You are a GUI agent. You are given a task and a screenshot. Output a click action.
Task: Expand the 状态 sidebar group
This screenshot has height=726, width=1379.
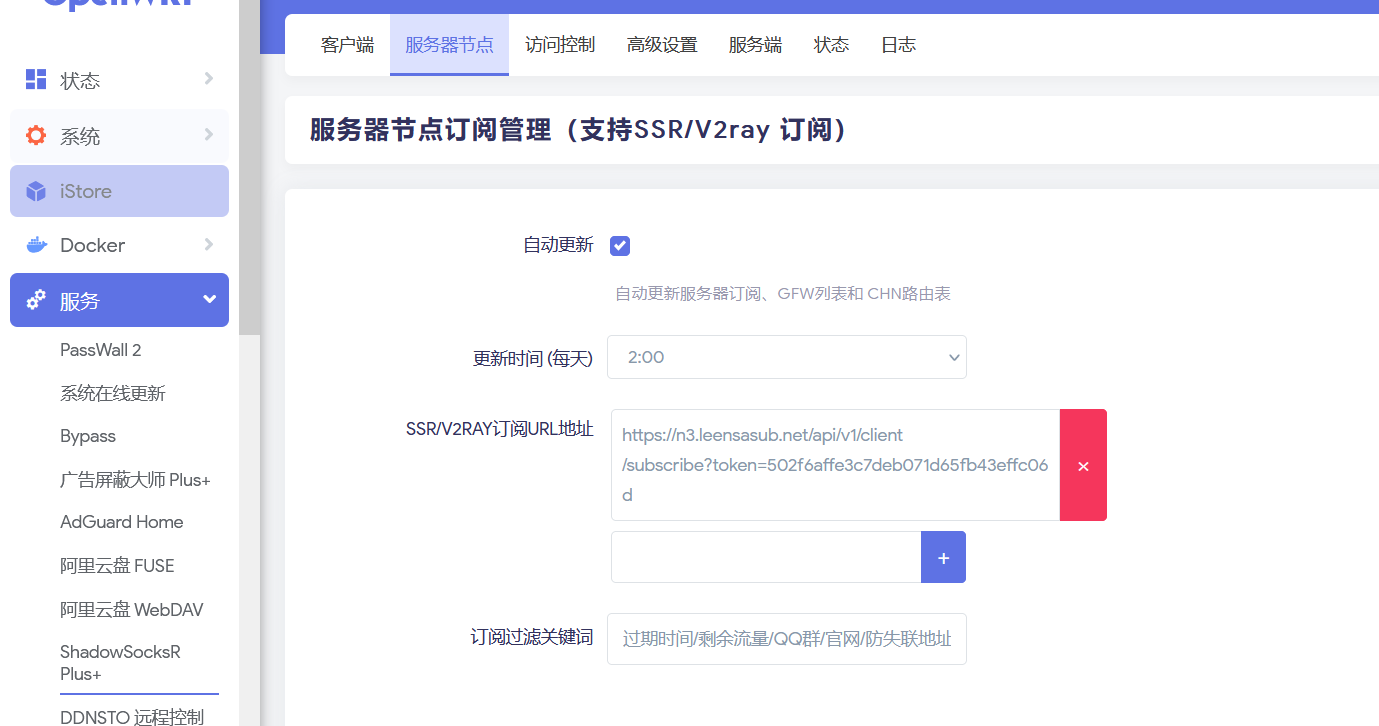pos(208,79)
